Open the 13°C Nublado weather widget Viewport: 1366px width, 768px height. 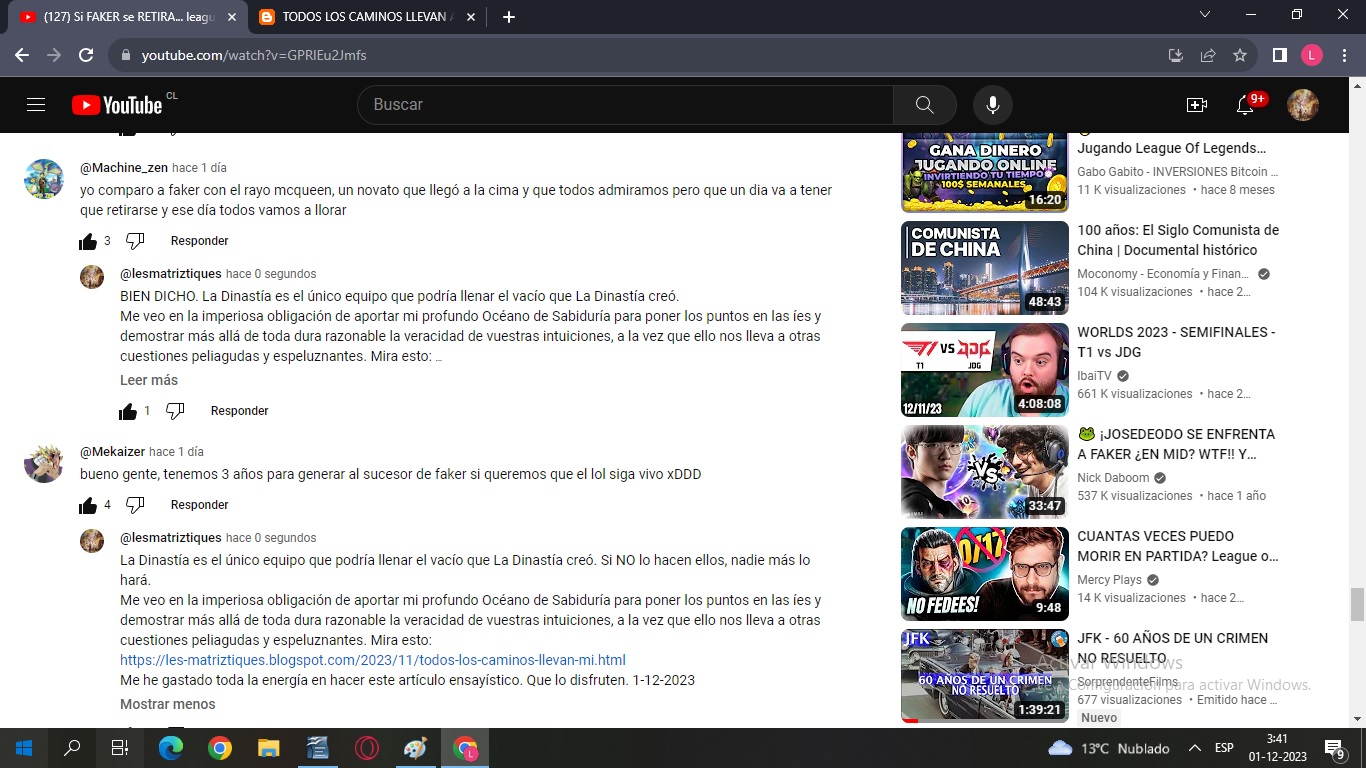point(1110,748)
